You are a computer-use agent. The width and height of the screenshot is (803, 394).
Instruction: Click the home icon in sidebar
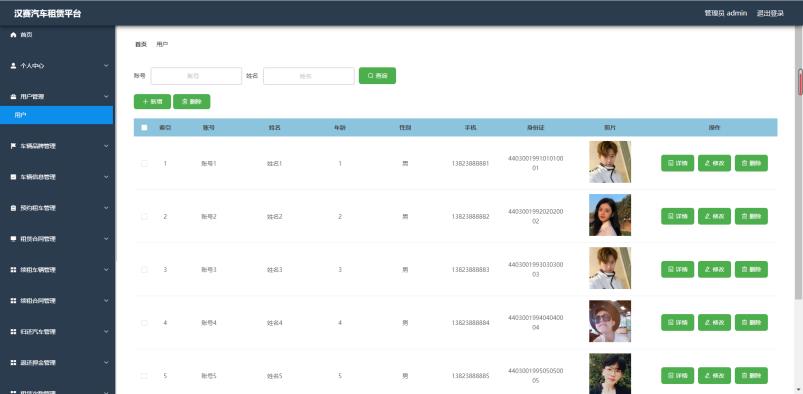point(14,34)
